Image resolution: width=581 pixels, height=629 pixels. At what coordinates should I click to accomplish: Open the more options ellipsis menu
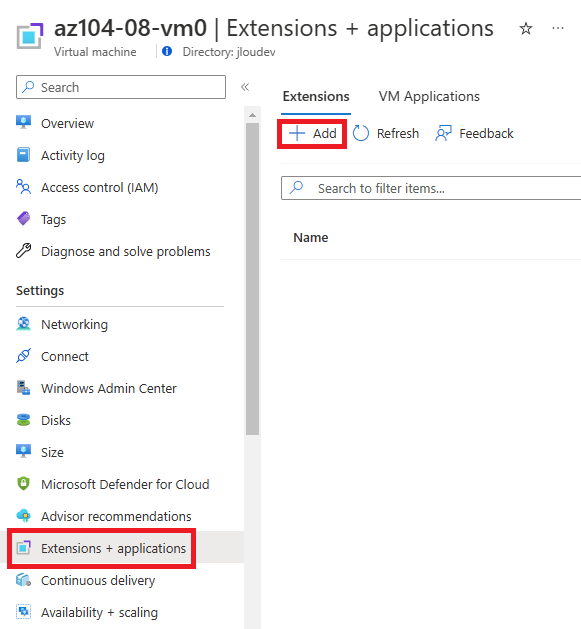(558, 28)
